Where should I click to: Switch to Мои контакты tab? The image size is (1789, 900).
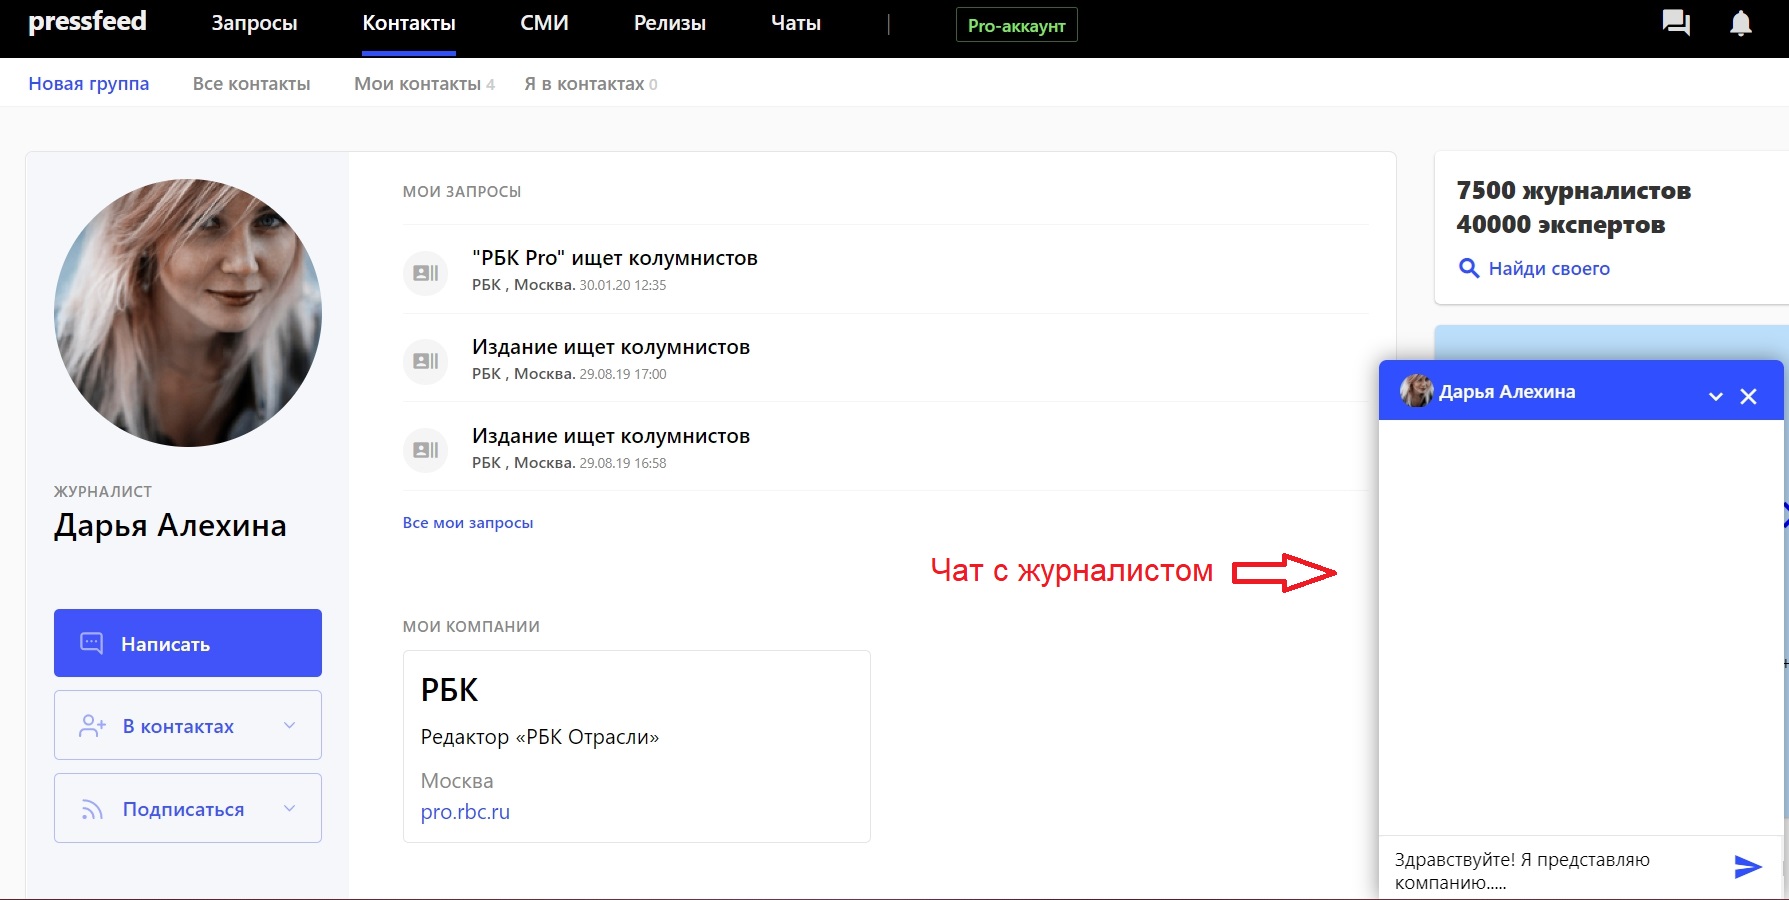coord(418,84)
